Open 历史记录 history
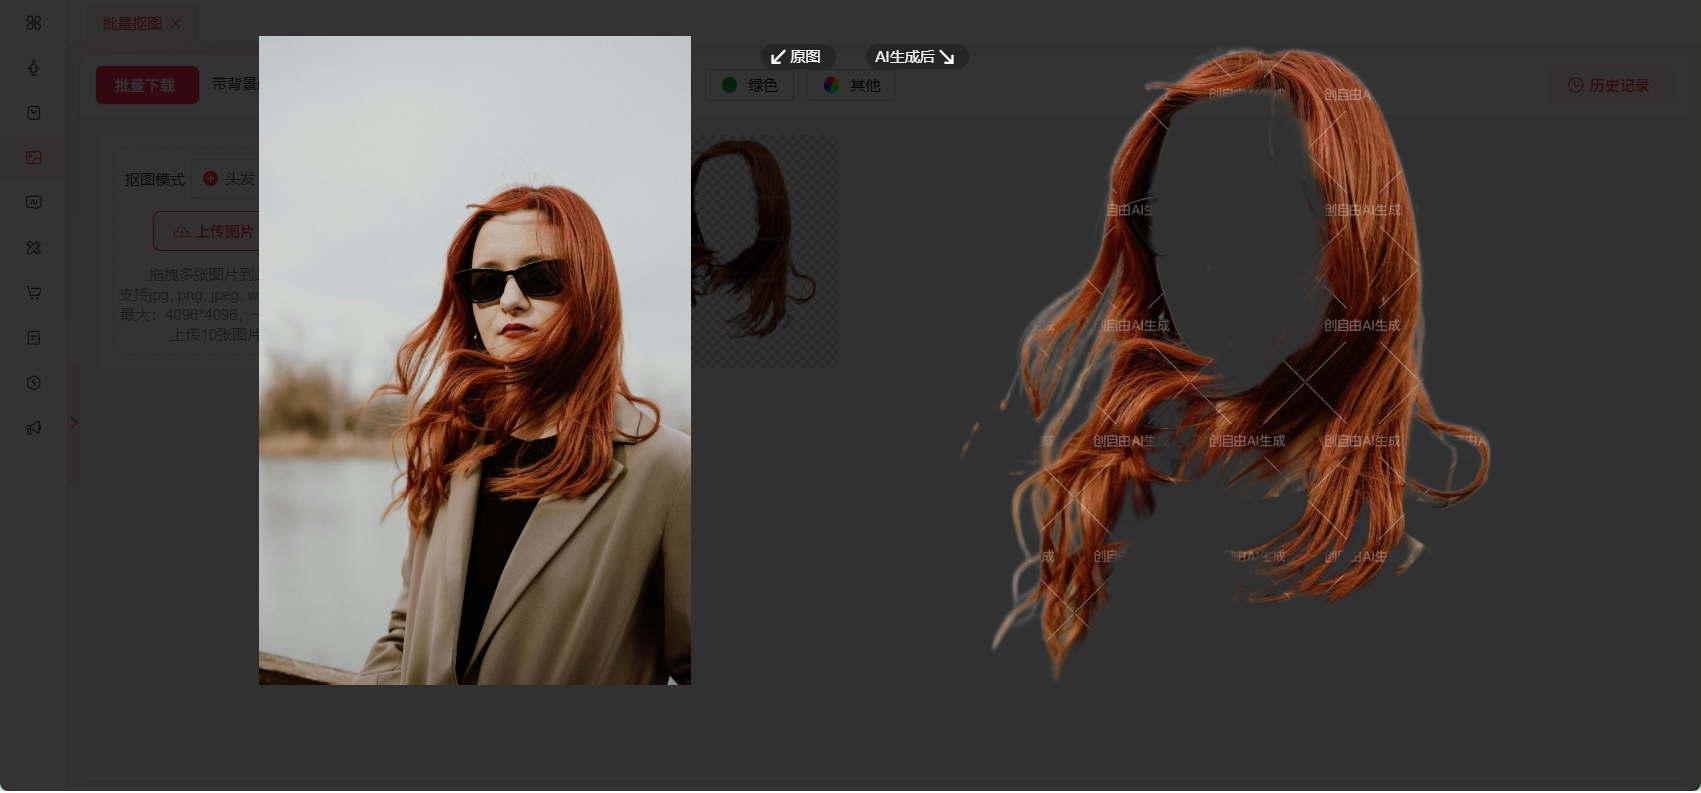The image size is (1701, 793). [1608, 86]
